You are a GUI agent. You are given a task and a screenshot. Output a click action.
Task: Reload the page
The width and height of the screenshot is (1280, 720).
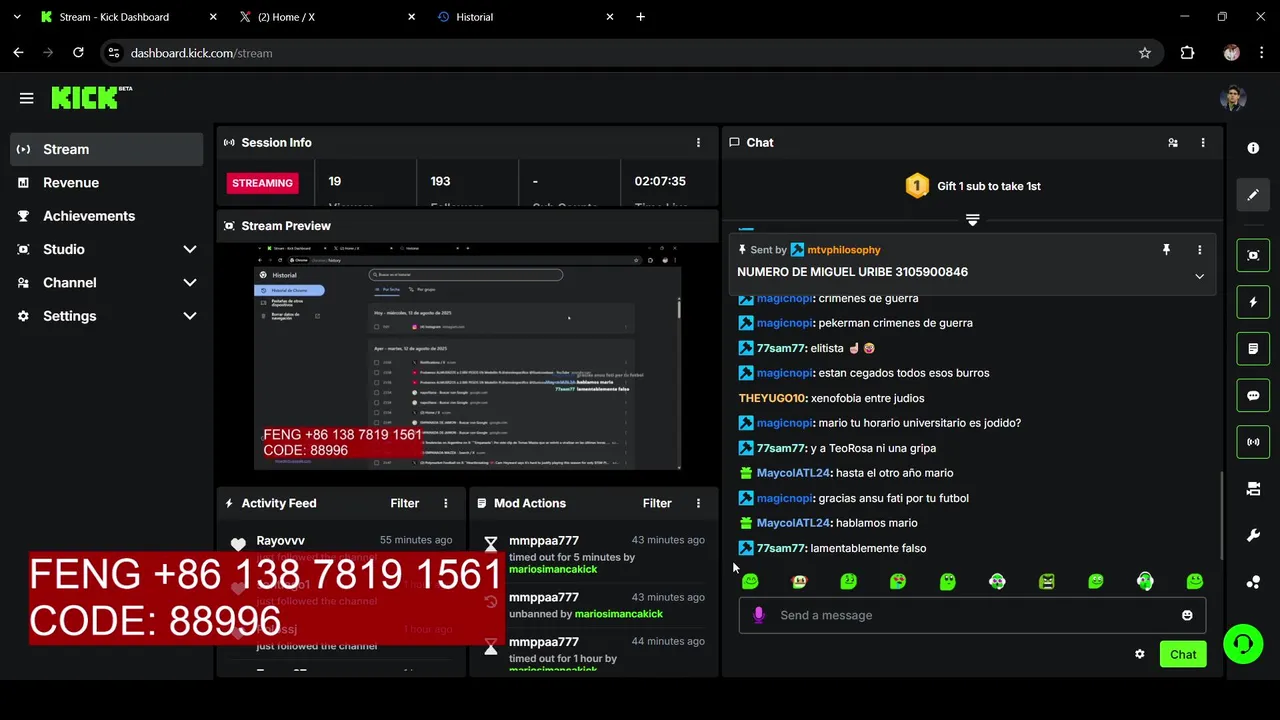[x=78, y=53]
